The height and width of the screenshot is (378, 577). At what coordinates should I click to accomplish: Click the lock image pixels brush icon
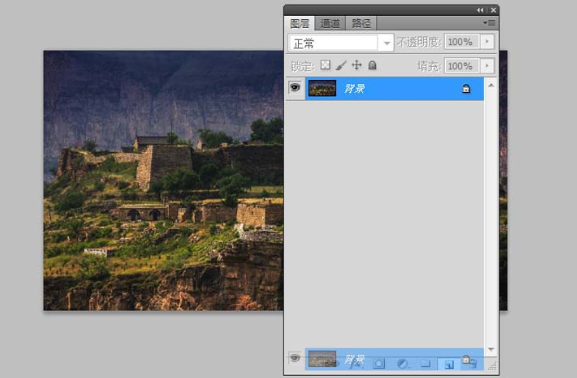(x=341, y=66)
